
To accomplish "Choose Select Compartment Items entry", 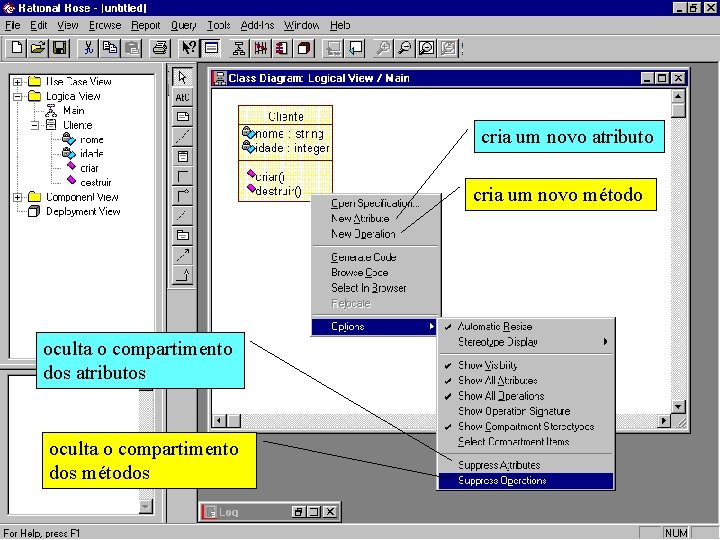I will [526, 441].
